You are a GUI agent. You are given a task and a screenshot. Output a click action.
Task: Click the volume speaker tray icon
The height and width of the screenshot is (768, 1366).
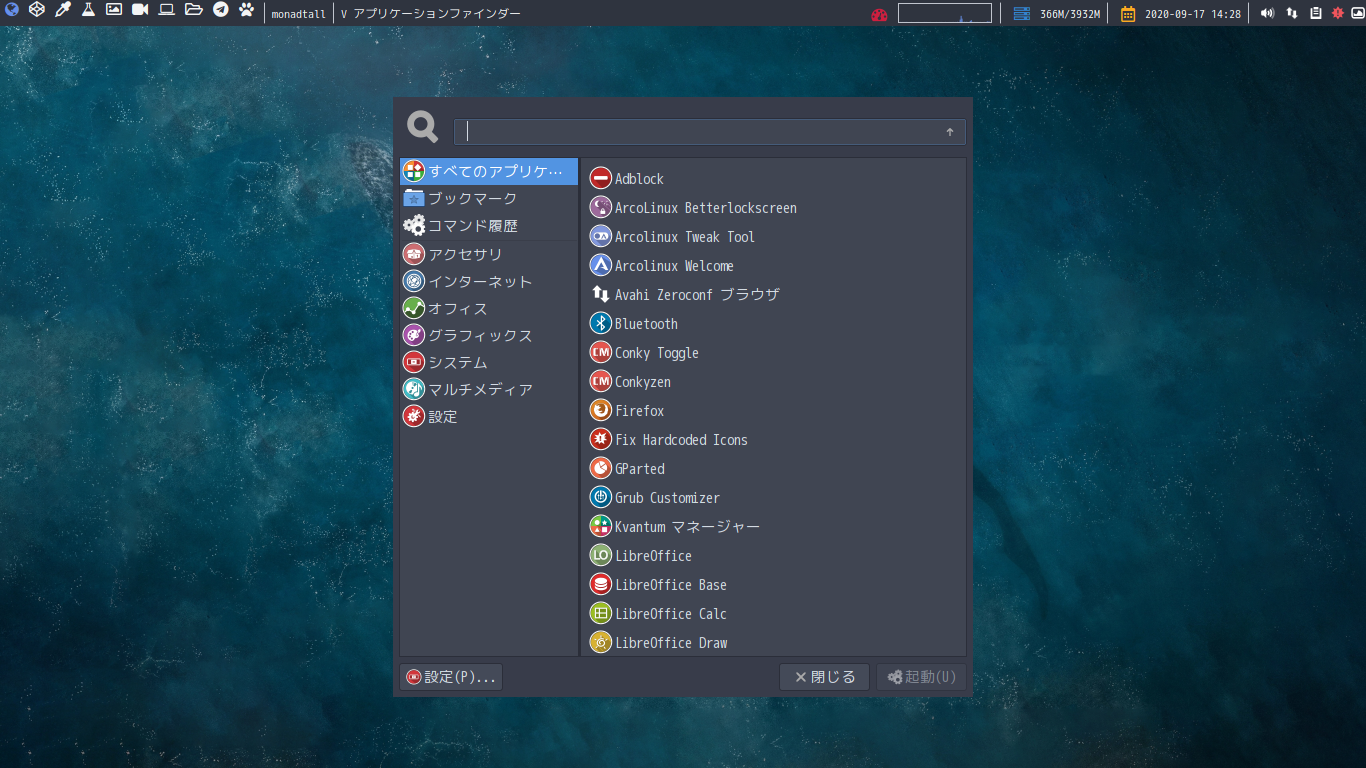pyautogui.click(x=1268, y=13)
